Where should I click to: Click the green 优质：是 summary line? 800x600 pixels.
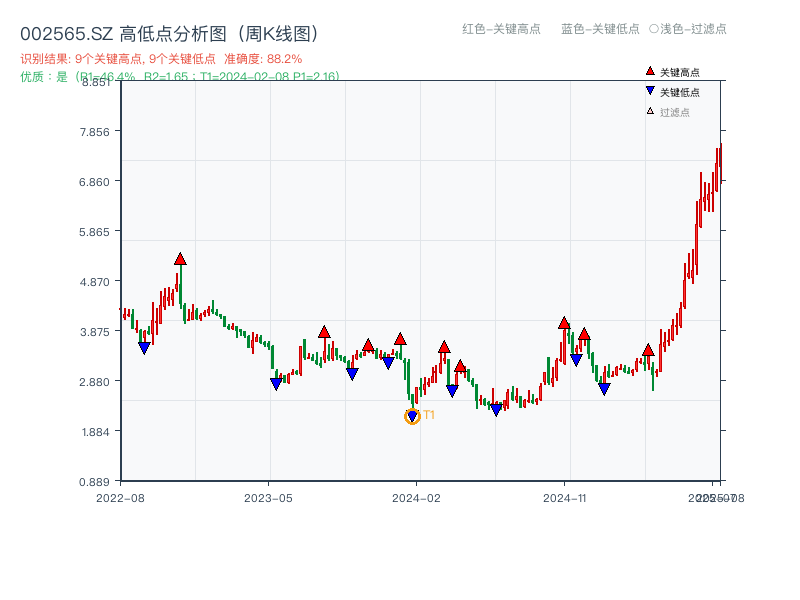coord(180,77)
